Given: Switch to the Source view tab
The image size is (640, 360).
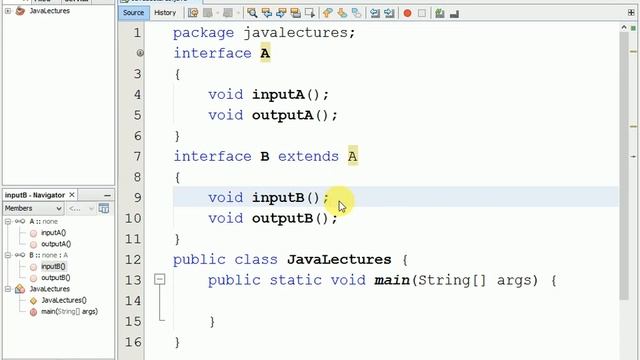Looking at the screenshot, I should [x=133, y=13].
